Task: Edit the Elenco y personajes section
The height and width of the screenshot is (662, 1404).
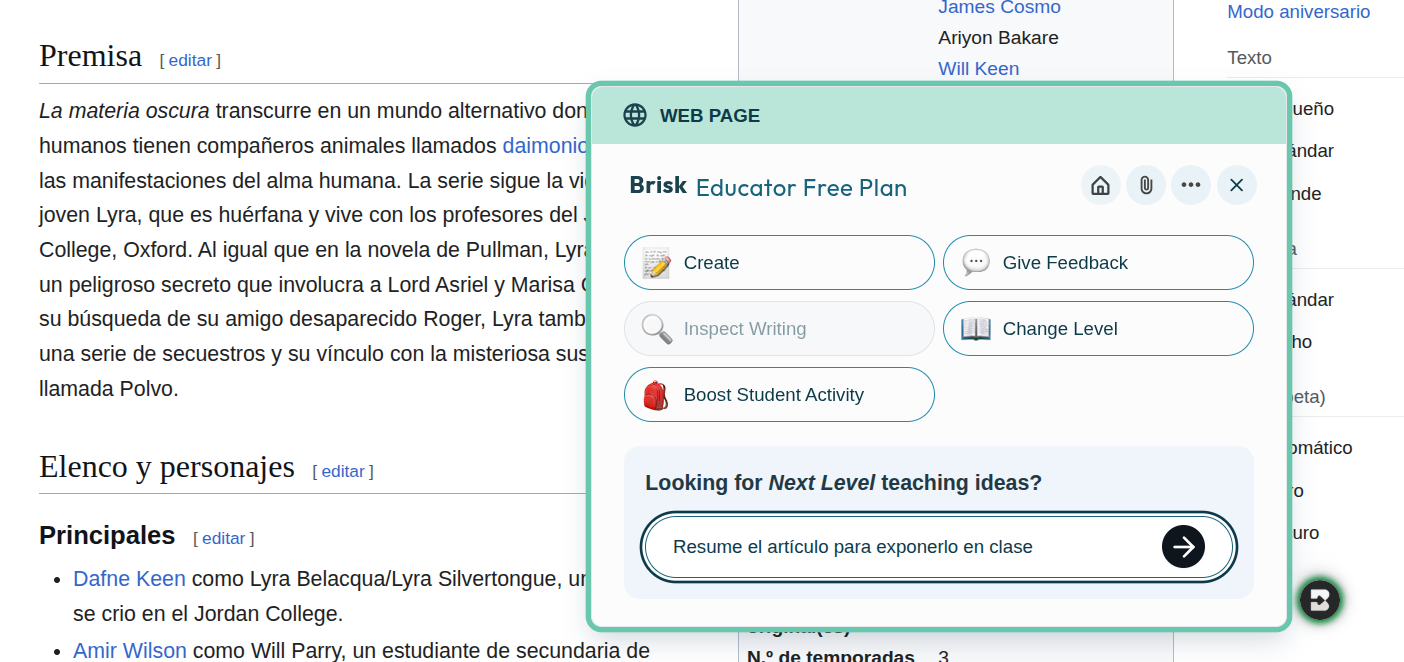Action: pyautogui.click(x=343, y=471)
